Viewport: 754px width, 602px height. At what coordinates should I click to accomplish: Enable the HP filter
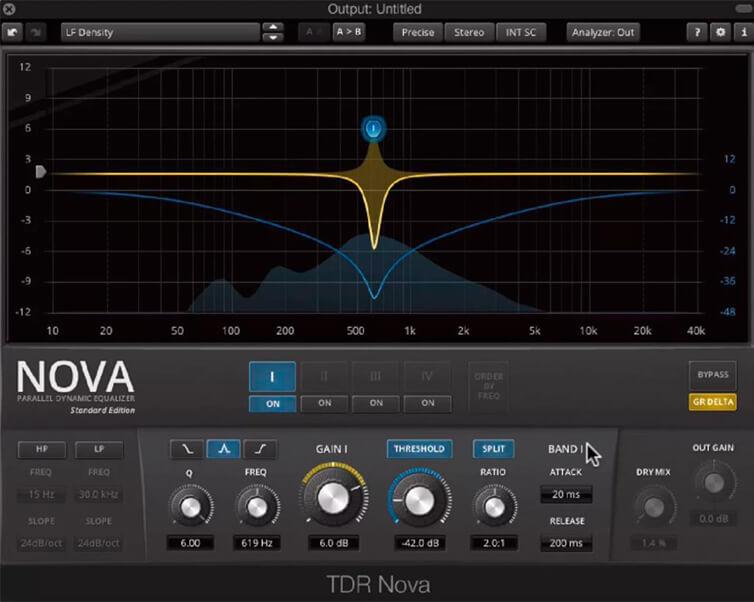[x=42, y=450]
